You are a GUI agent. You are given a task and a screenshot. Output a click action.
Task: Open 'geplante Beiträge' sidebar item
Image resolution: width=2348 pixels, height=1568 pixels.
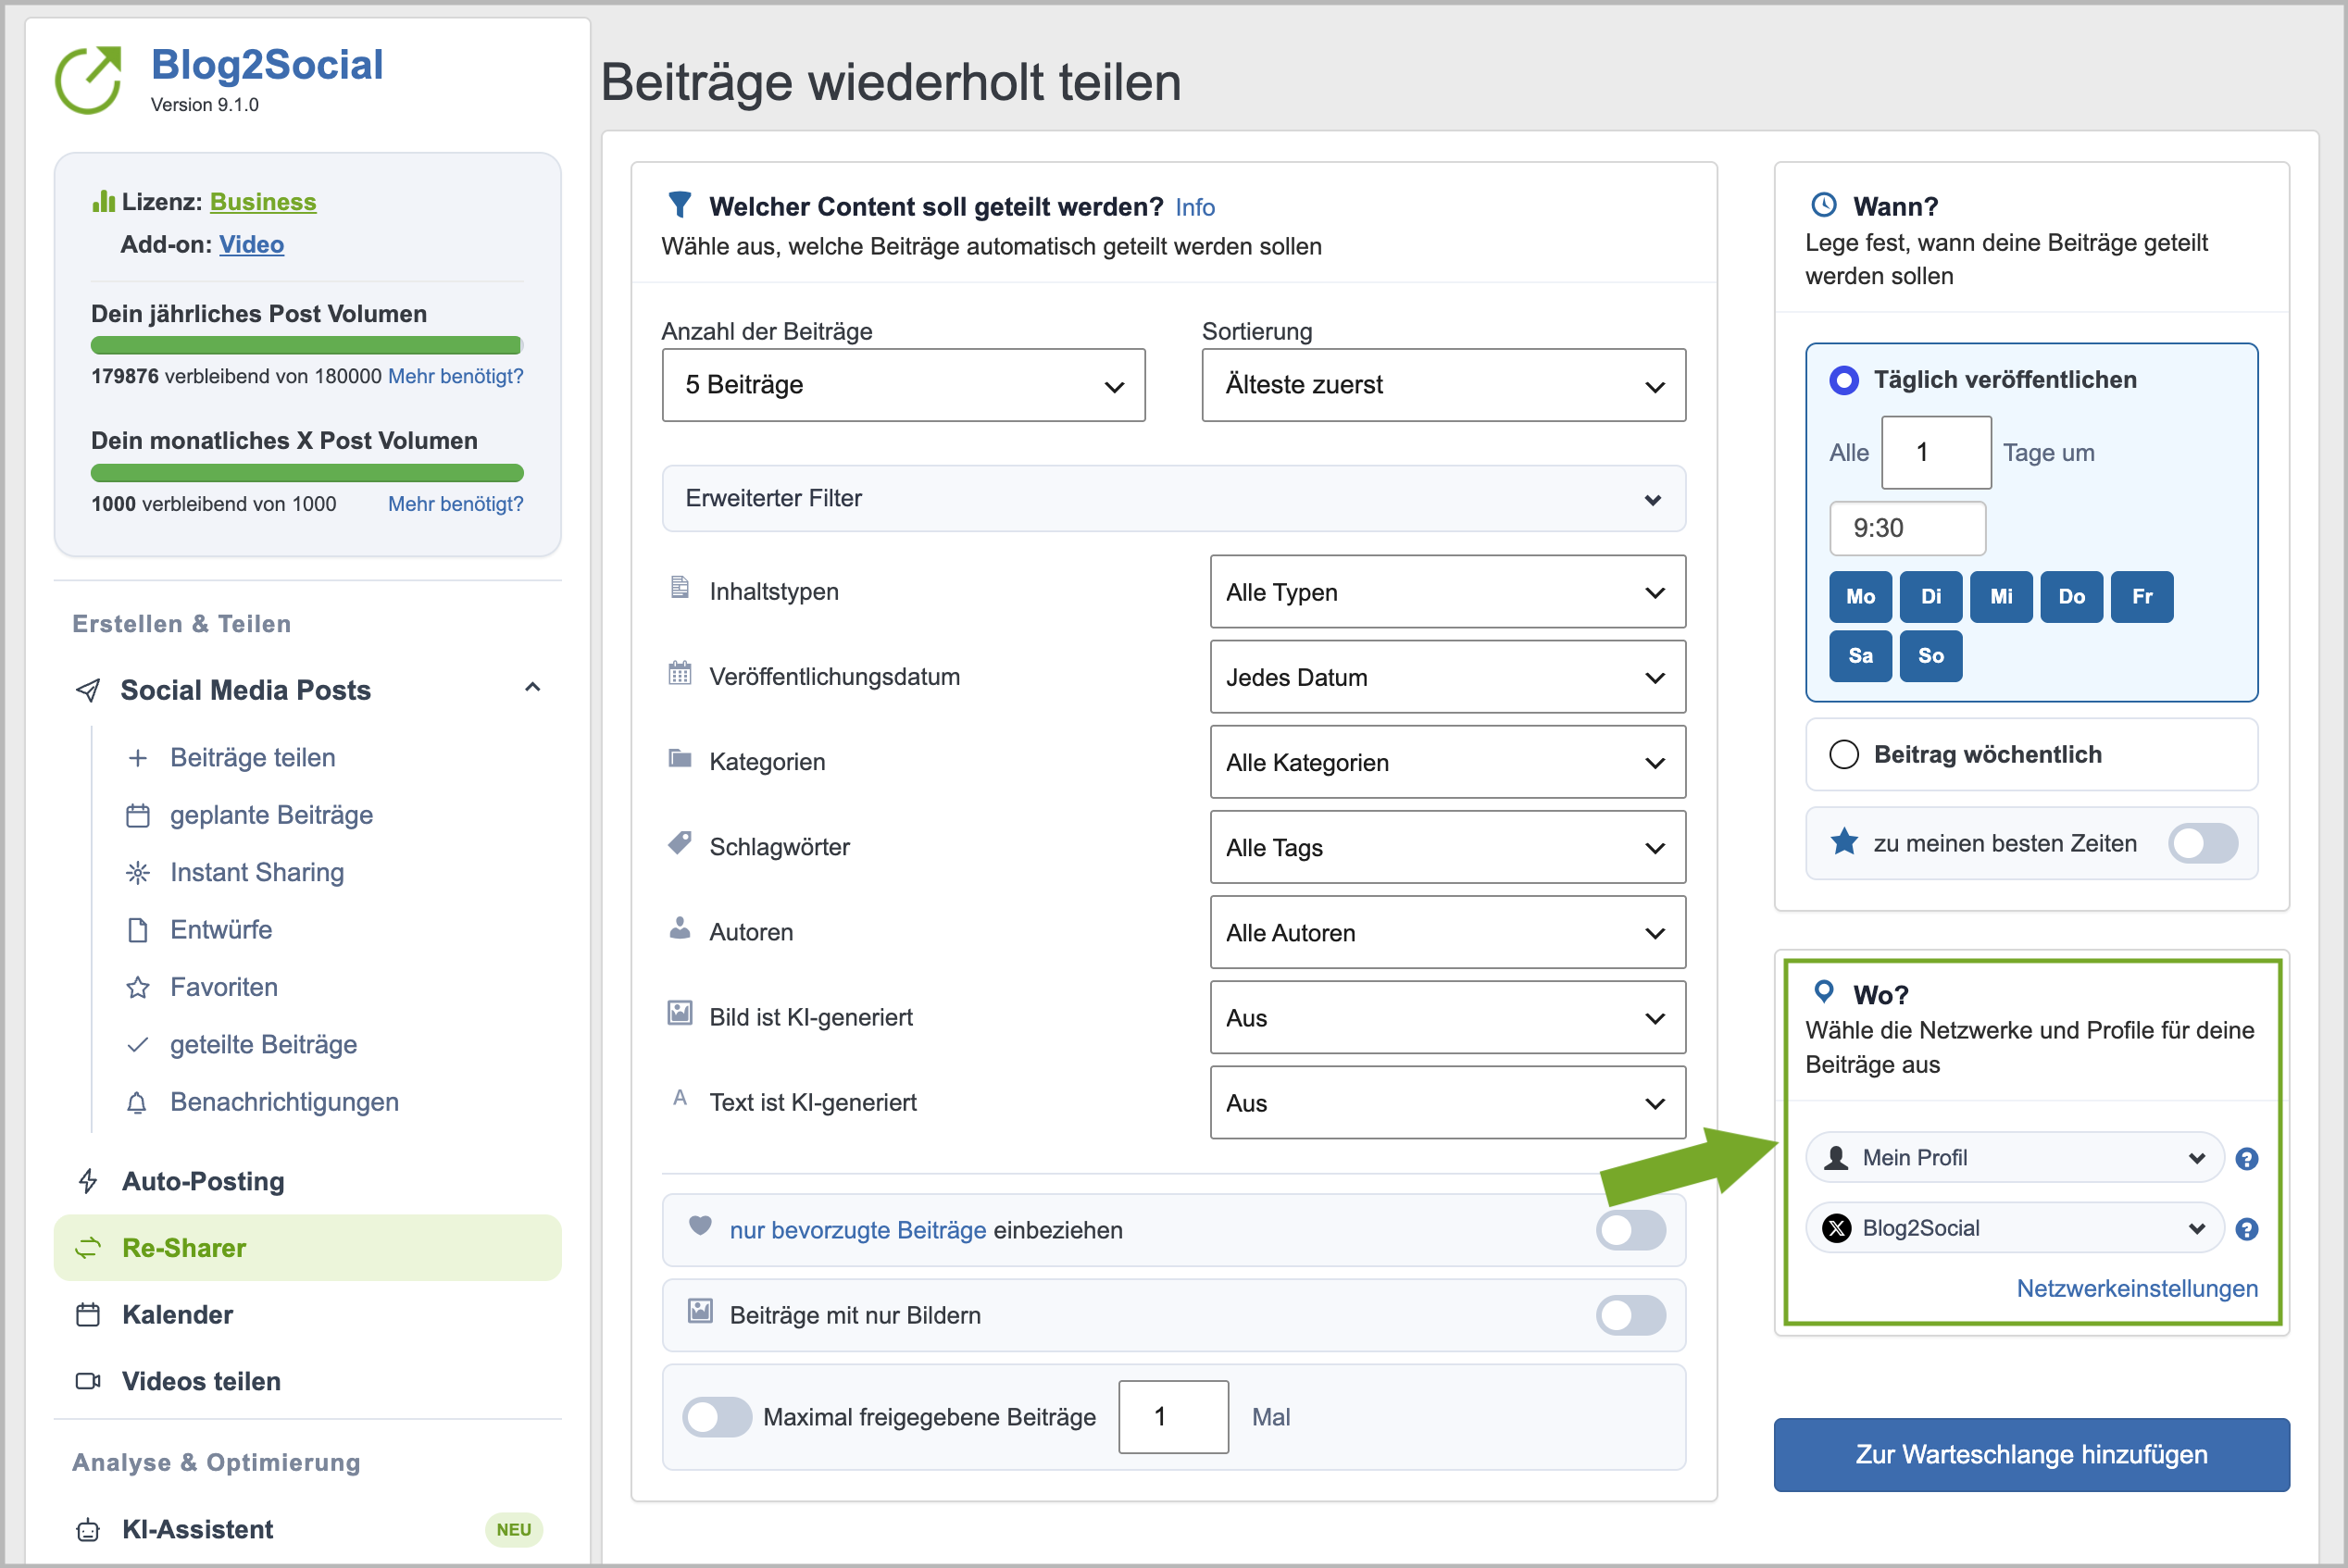271,815
